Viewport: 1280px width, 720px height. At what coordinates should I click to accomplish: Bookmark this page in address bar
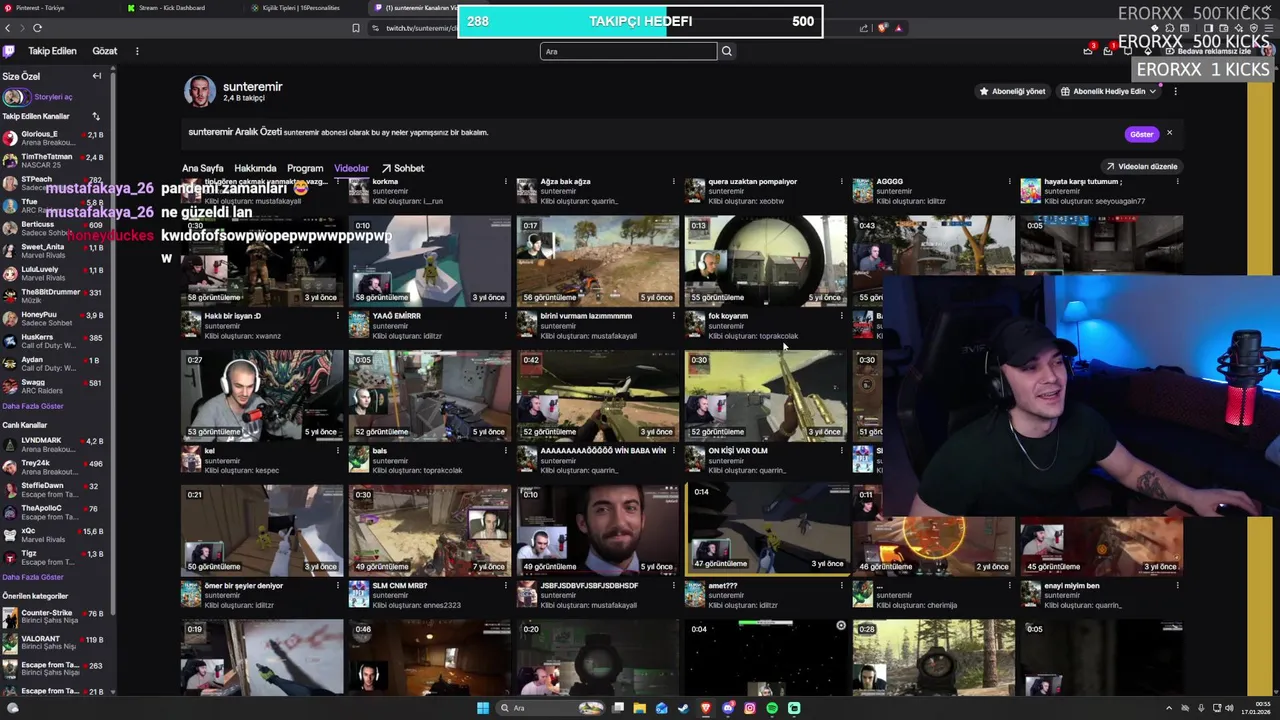click(x=356, y=28)
